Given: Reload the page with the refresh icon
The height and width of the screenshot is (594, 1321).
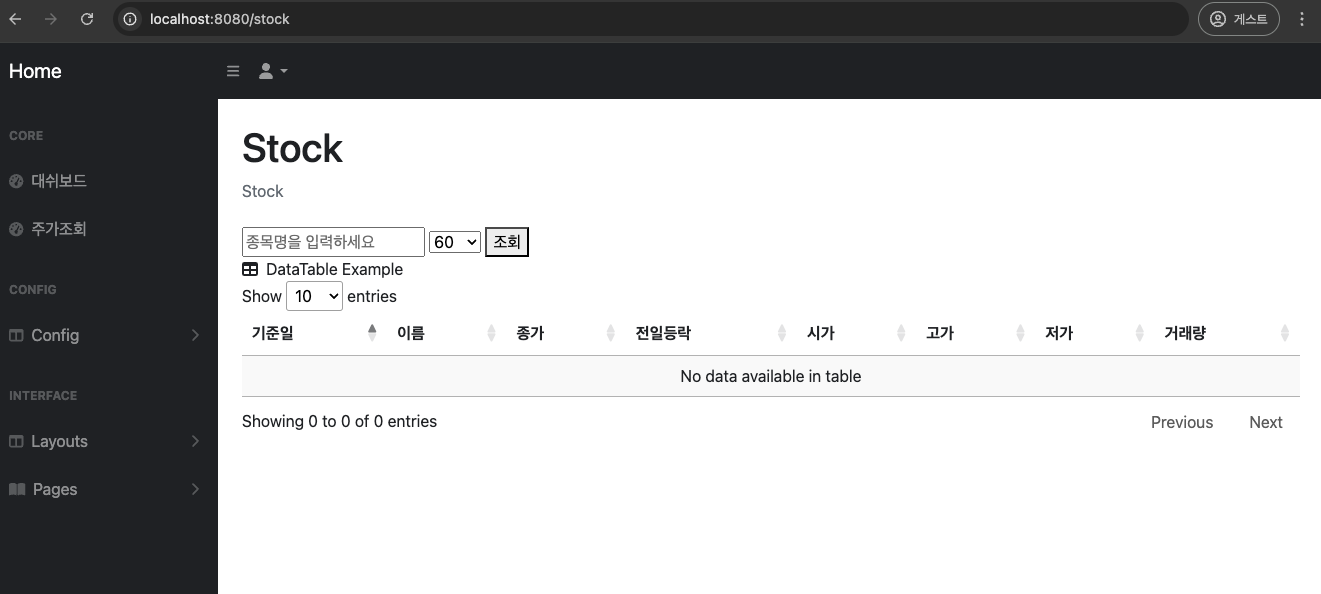Looking at the screenshot, I should pos(87,19).
